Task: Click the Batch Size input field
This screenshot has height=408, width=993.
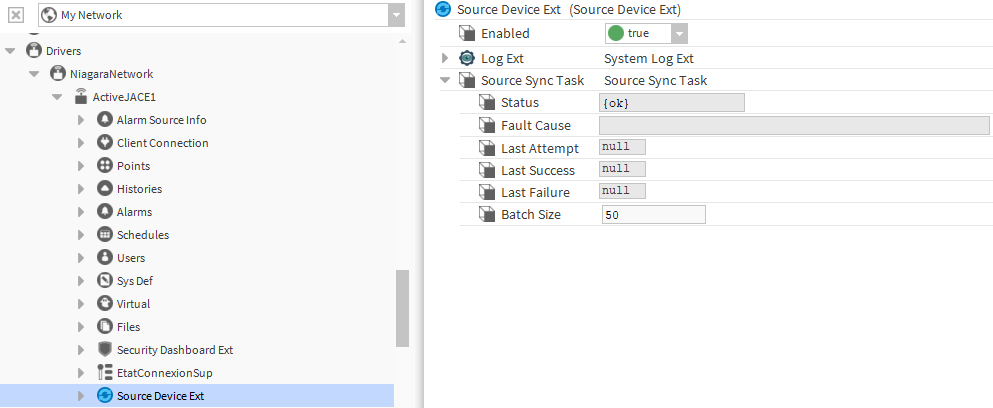Action: click(653, 215)
